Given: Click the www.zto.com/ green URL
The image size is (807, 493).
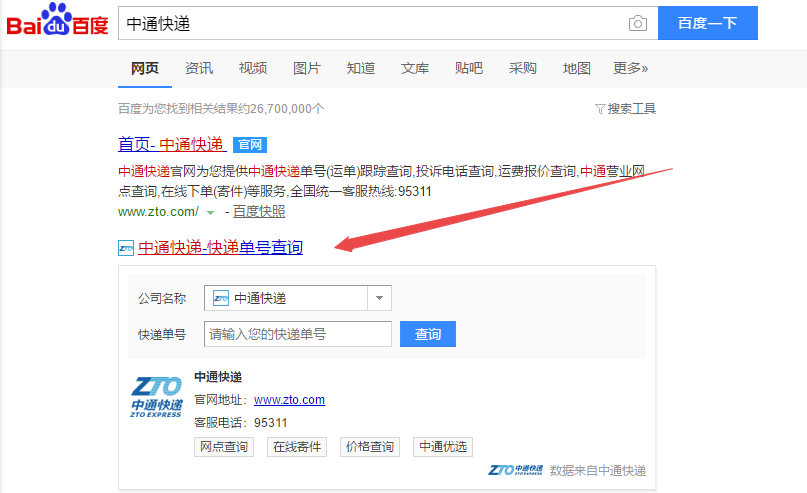Looking at the screenshot, I should point(158,212).
